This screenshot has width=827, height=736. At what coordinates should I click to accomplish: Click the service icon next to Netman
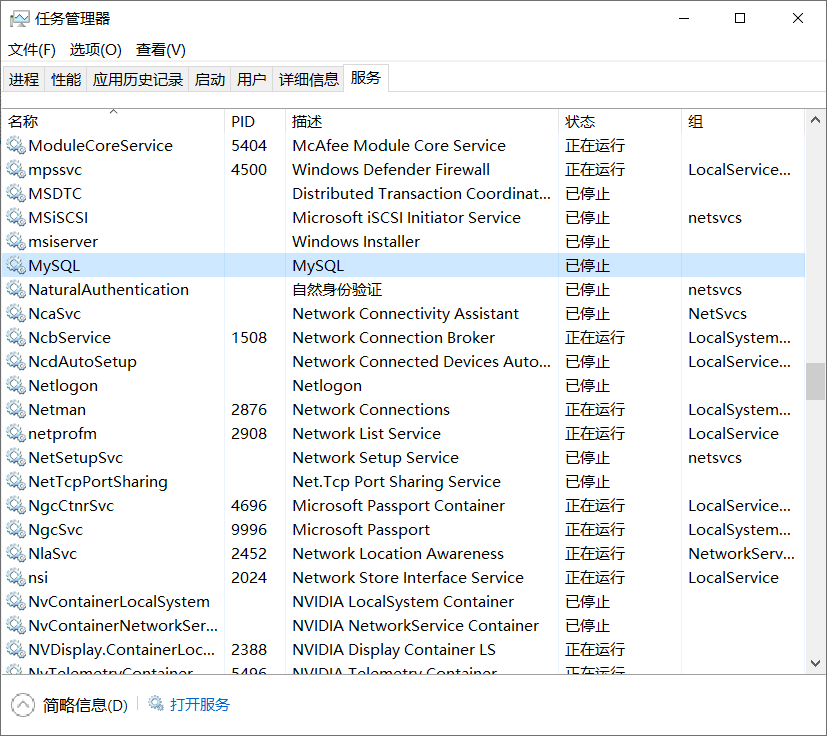16,409
